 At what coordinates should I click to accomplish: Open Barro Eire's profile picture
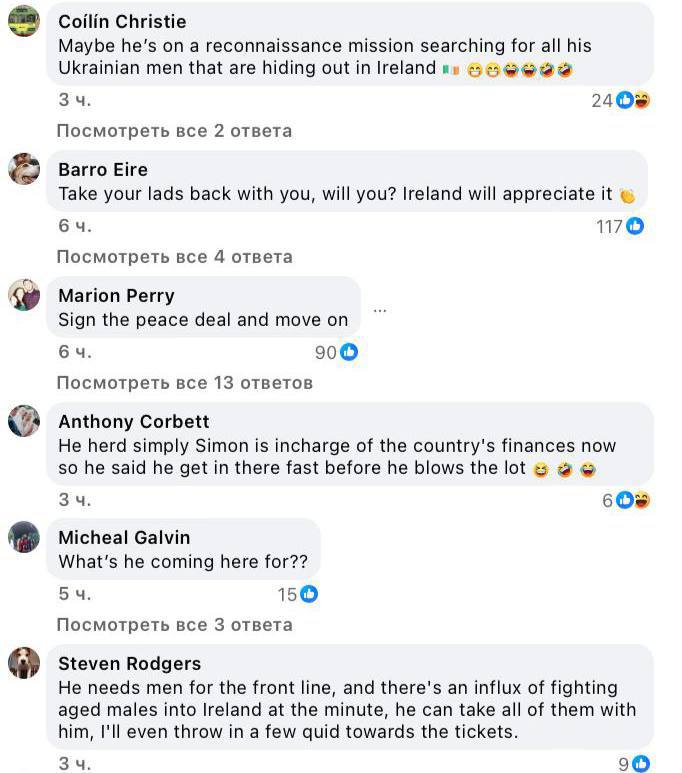tap(24, 169)
